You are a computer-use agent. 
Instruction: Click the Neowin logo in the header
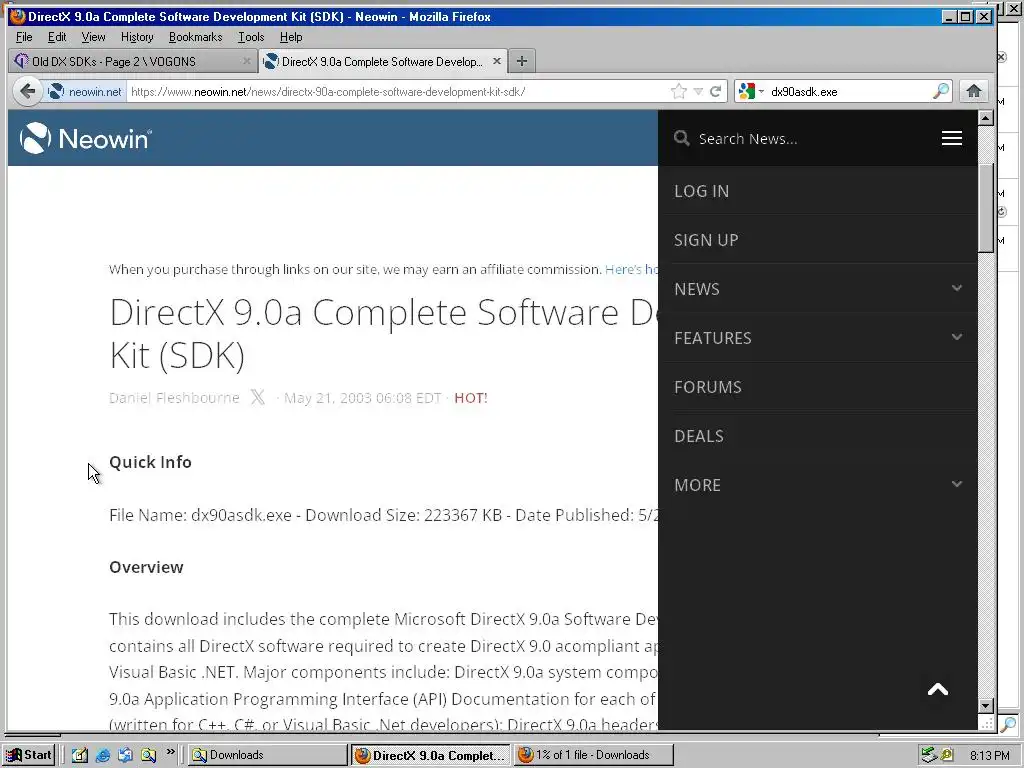point(86,138)
